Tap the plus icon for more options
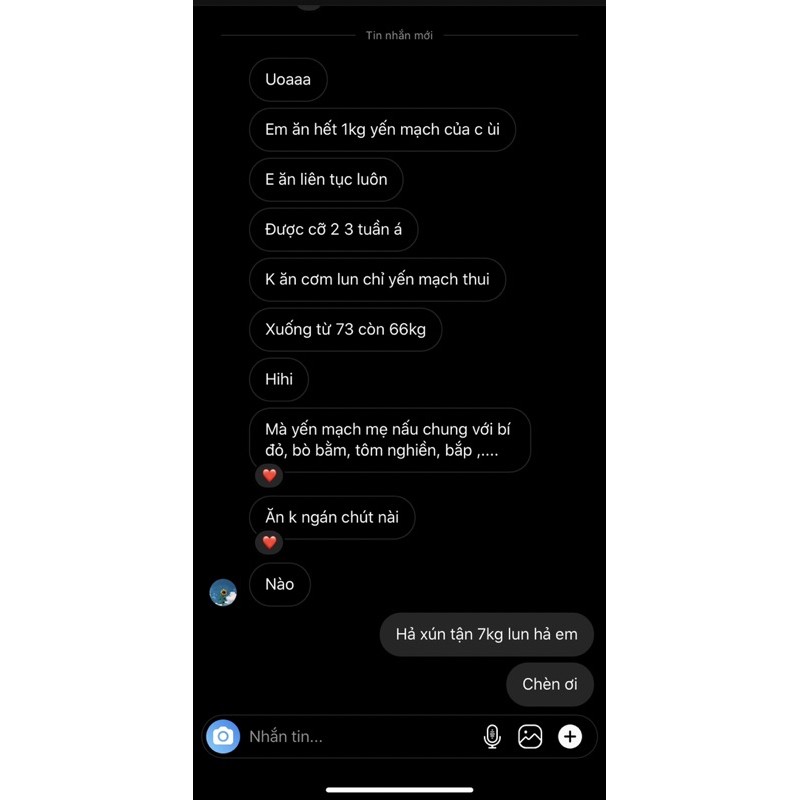 click(x=570, y=736)
